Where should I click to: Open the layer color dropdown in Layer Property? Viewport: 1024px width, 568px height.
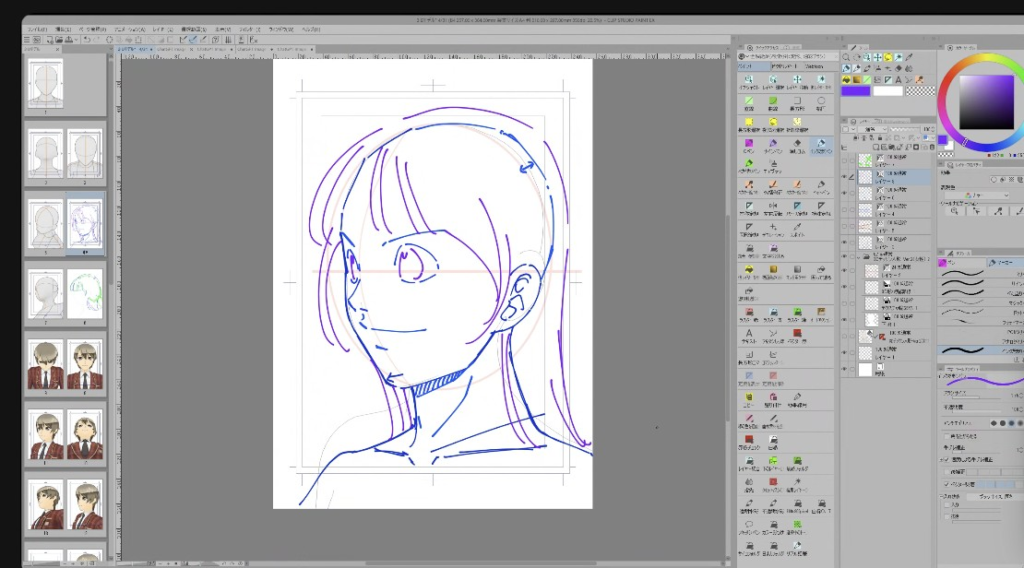[978, 195]
